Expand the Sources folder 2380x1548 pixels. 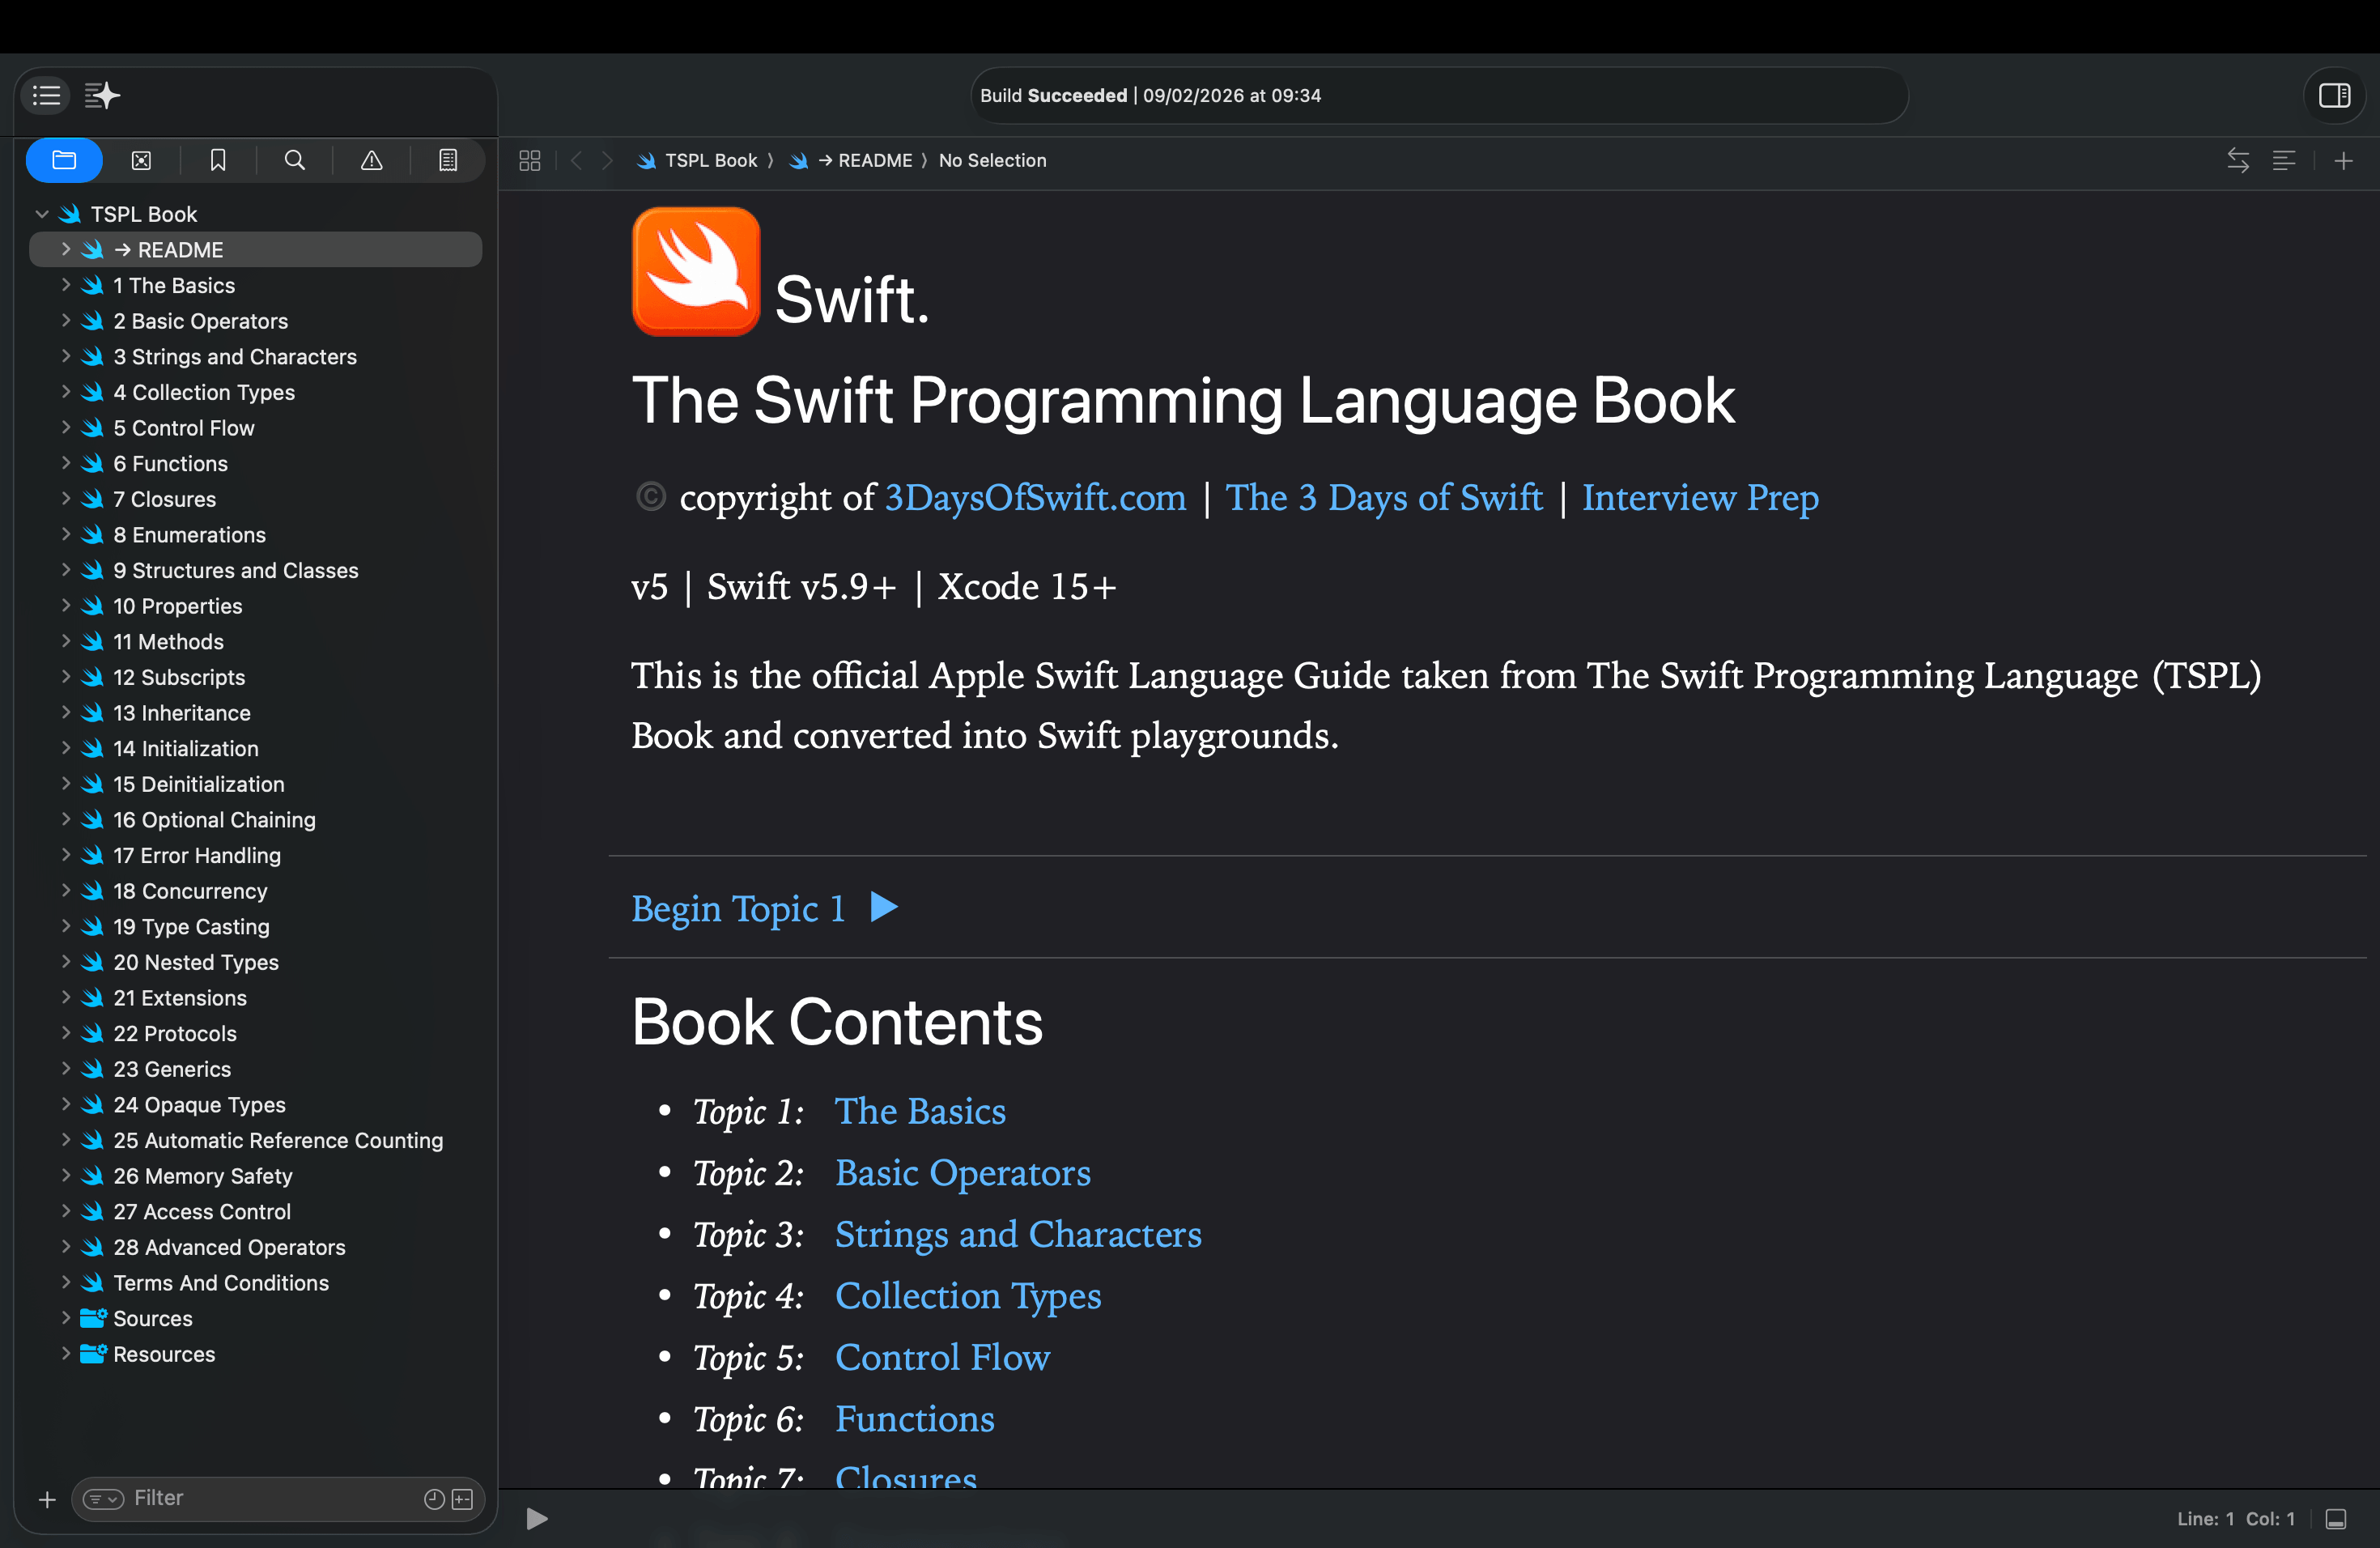65,1317
